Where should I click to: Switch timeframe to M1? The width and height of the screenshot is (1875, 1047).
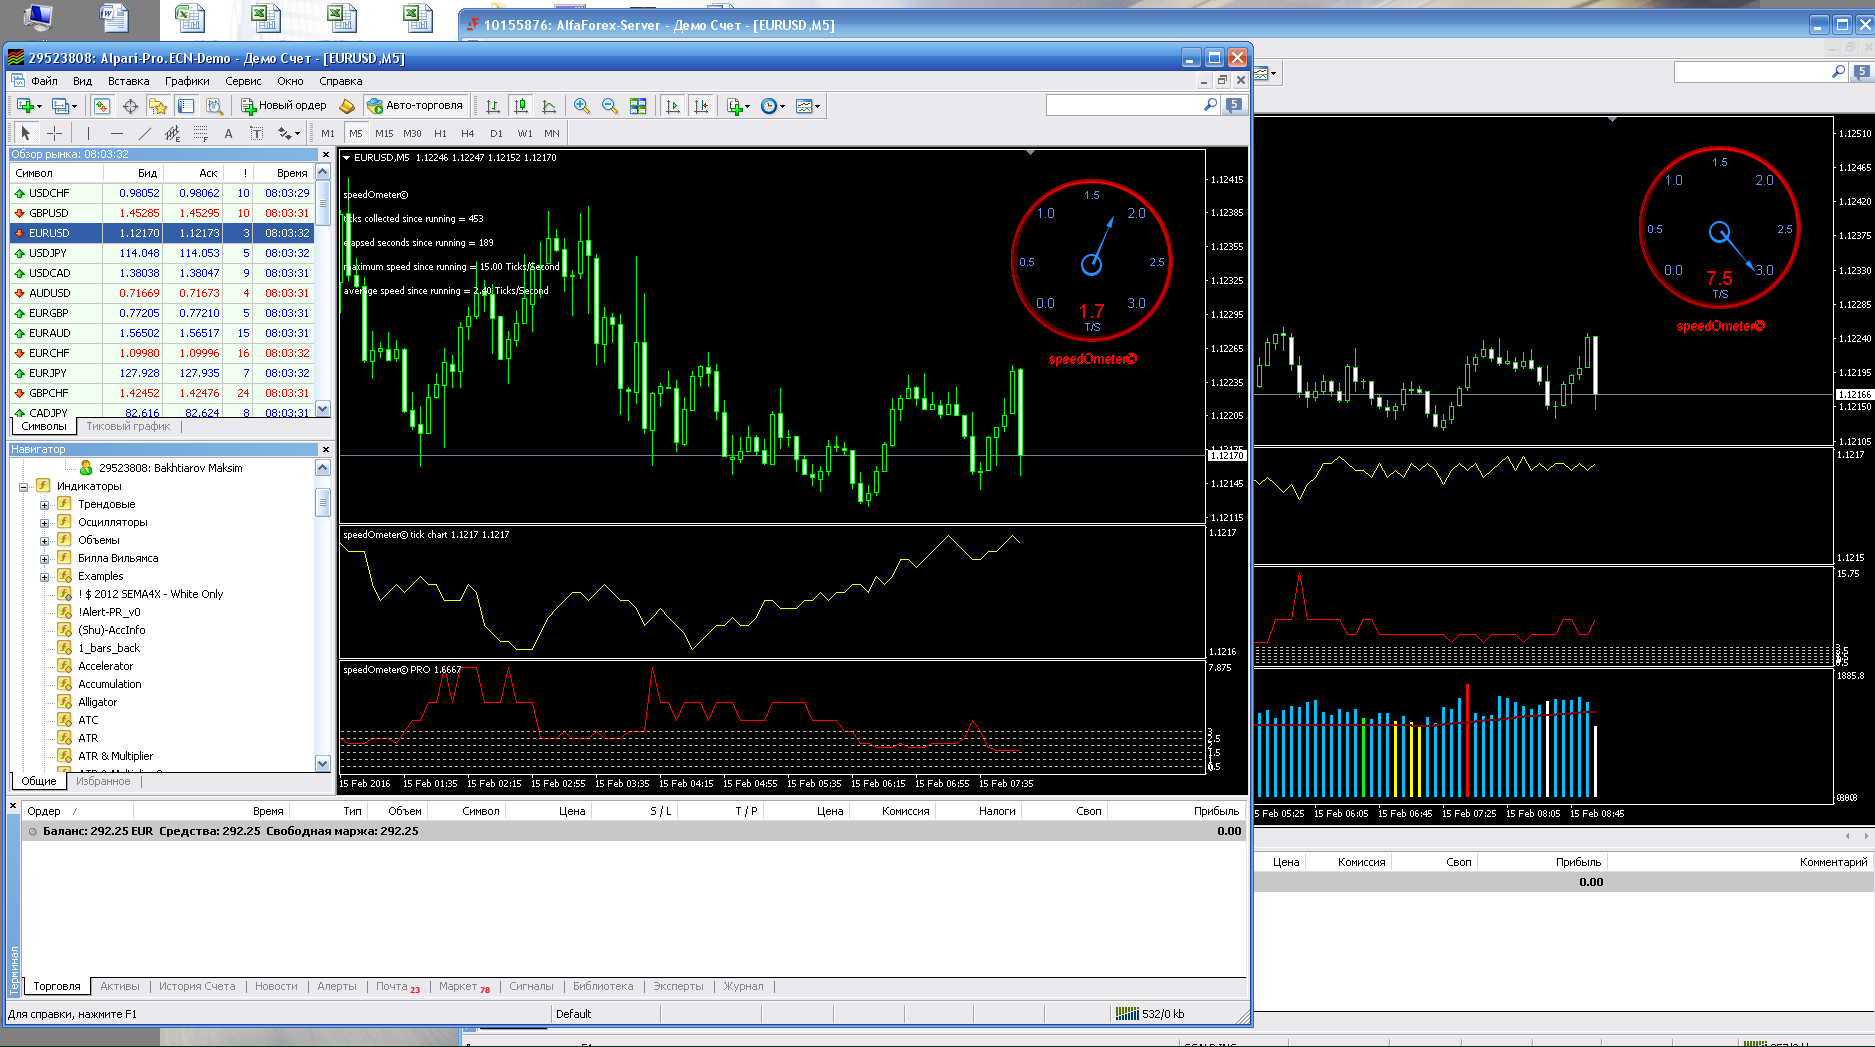[328, 133]
